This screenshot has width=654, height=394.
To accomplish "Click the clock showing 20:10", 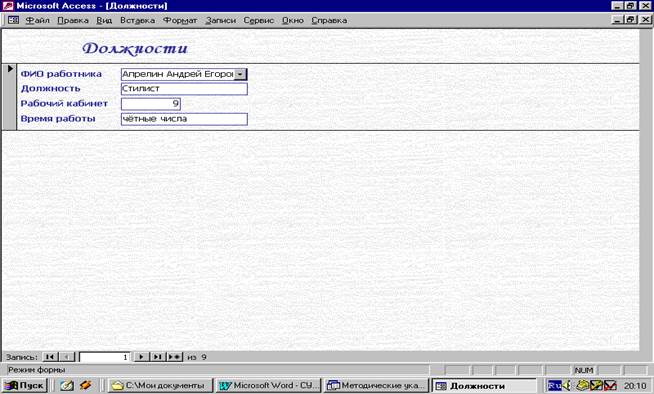I will click(x=634, y=386).
